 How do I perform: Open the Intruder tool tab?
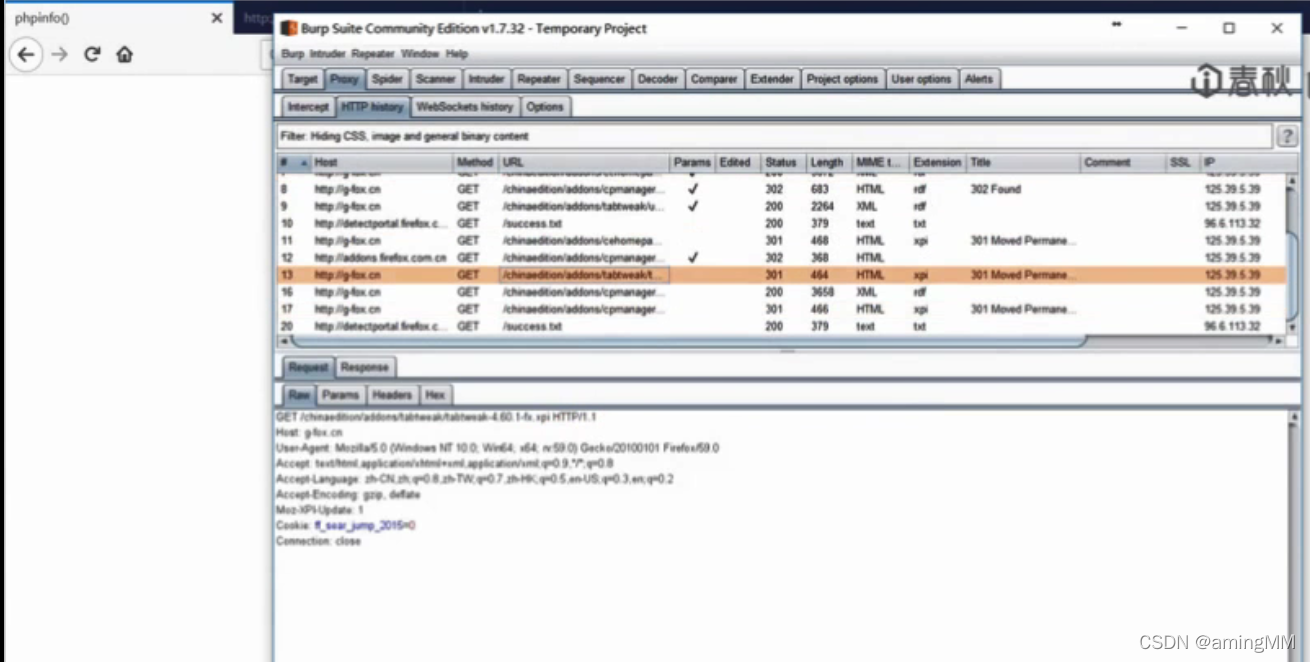pos(486,79)
